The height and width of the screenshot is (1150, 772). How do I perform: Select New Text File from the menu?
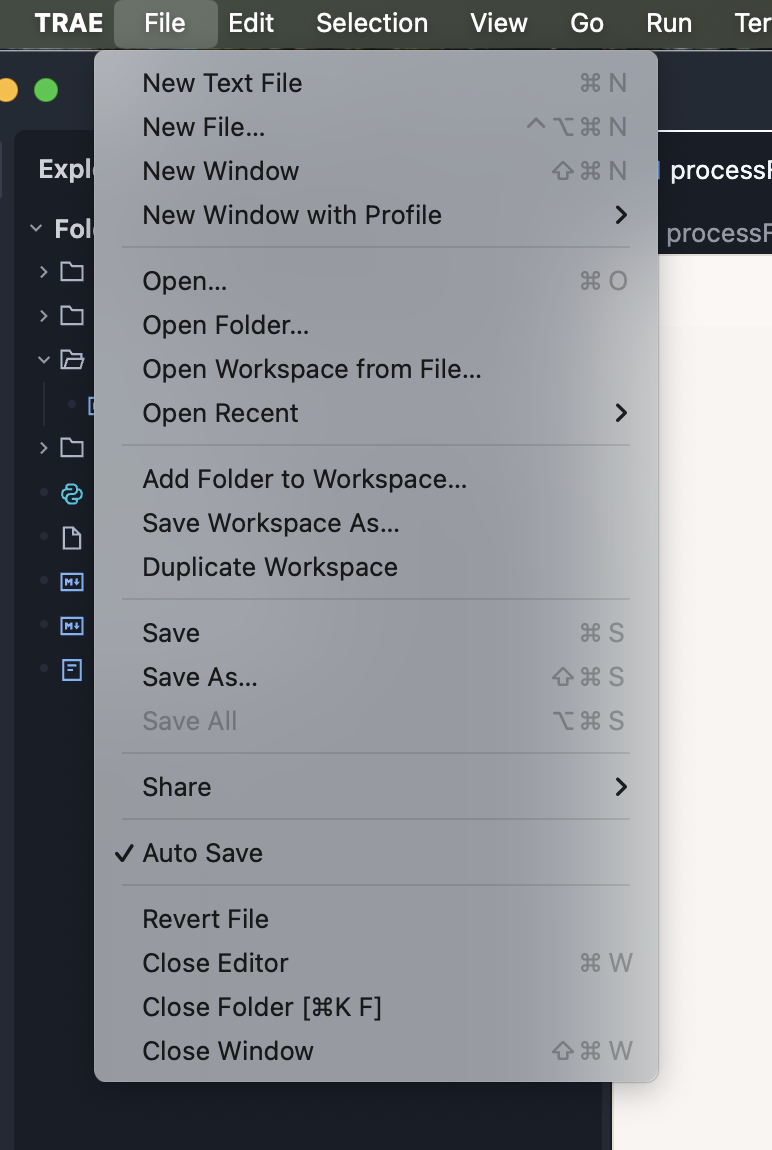pos(222,83)
